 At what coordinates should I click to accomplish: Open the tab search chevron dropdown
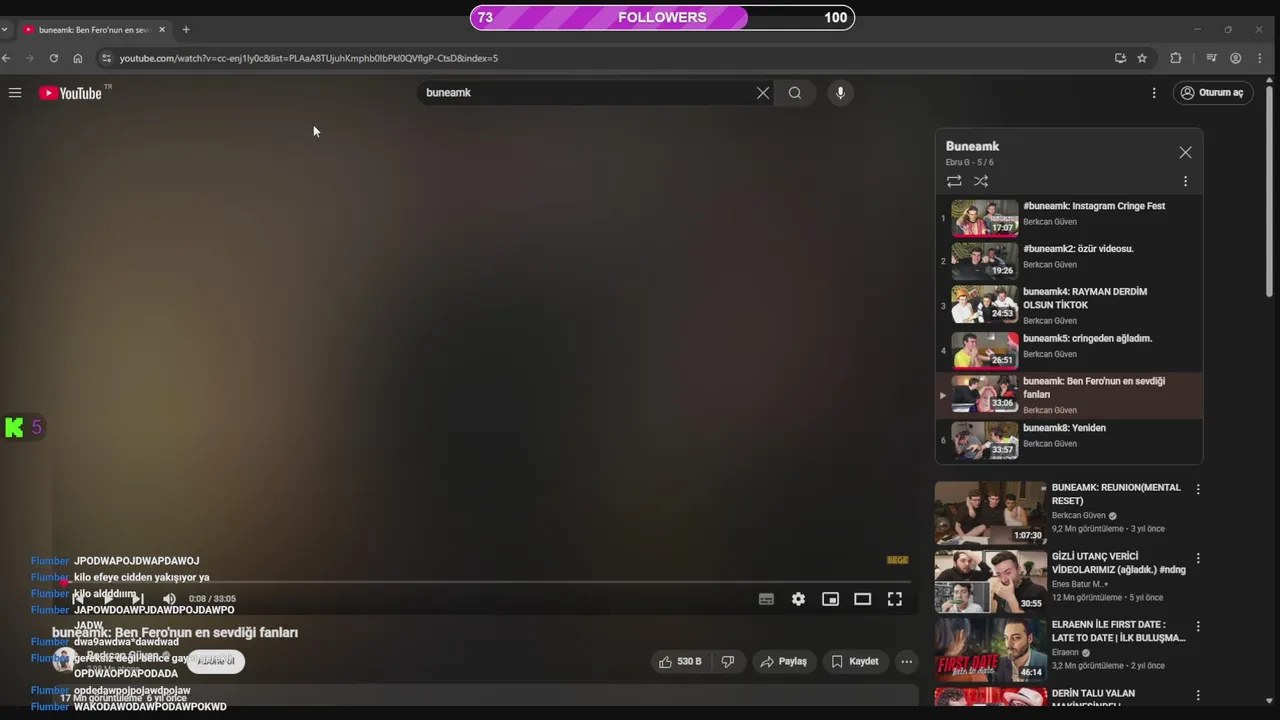5,30
